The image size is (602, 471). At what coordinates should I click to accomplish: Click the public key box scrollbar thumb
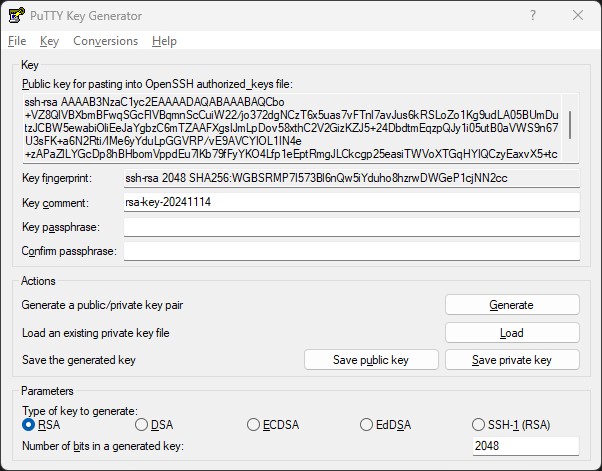[571, 125]
